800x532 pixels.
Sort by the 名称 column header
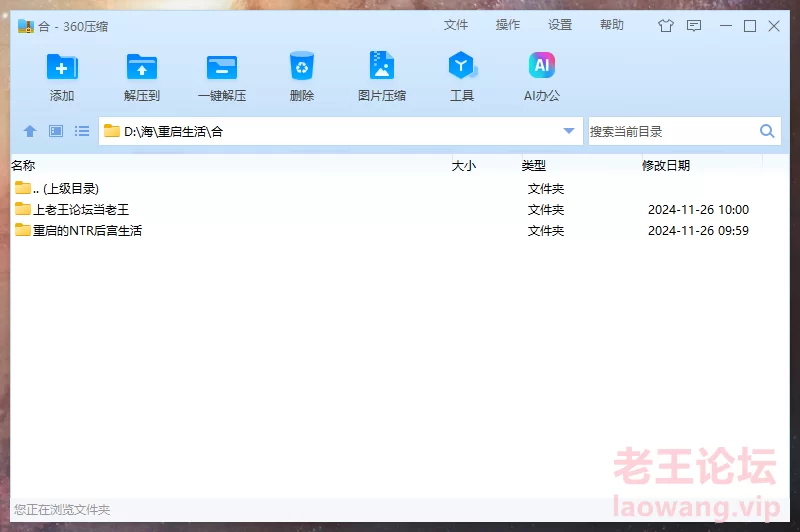23,165
